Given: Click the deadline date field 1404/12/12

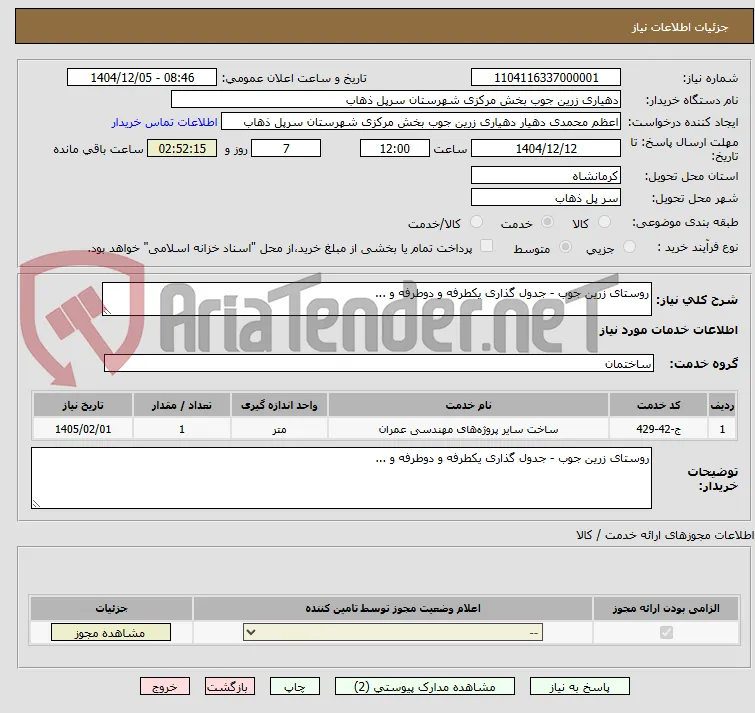Looking at the screenshot, I should pos(546,148).
